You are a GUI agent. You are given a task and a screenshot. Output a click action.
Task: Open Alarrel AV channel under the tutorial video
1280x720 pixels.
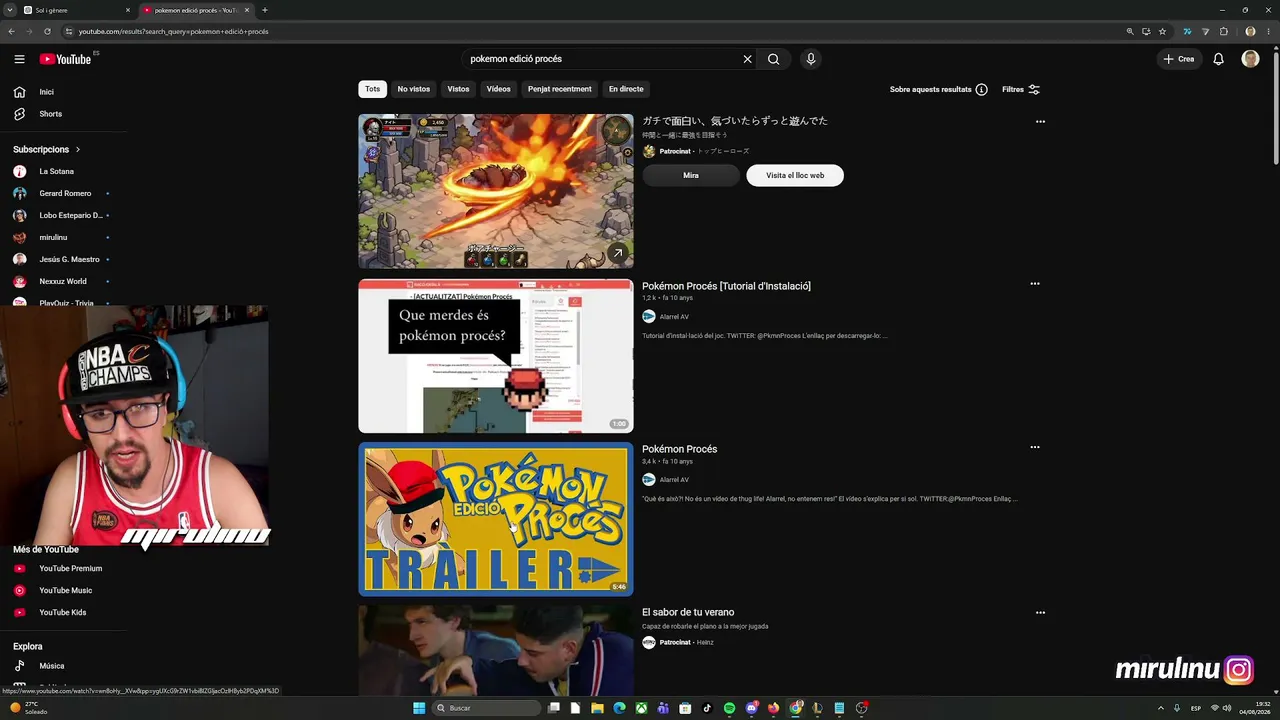point(674,316)
